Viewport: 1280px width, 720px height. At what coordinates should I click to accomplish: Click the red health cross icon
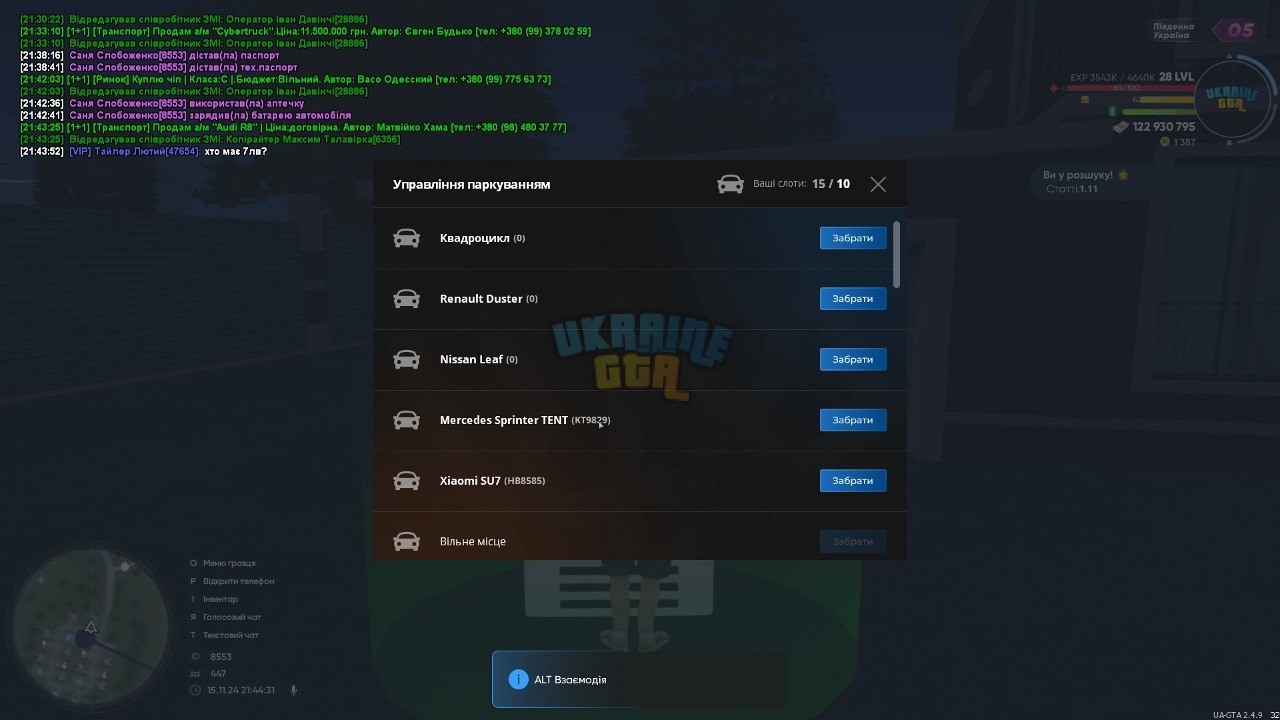click(1054, 88)
